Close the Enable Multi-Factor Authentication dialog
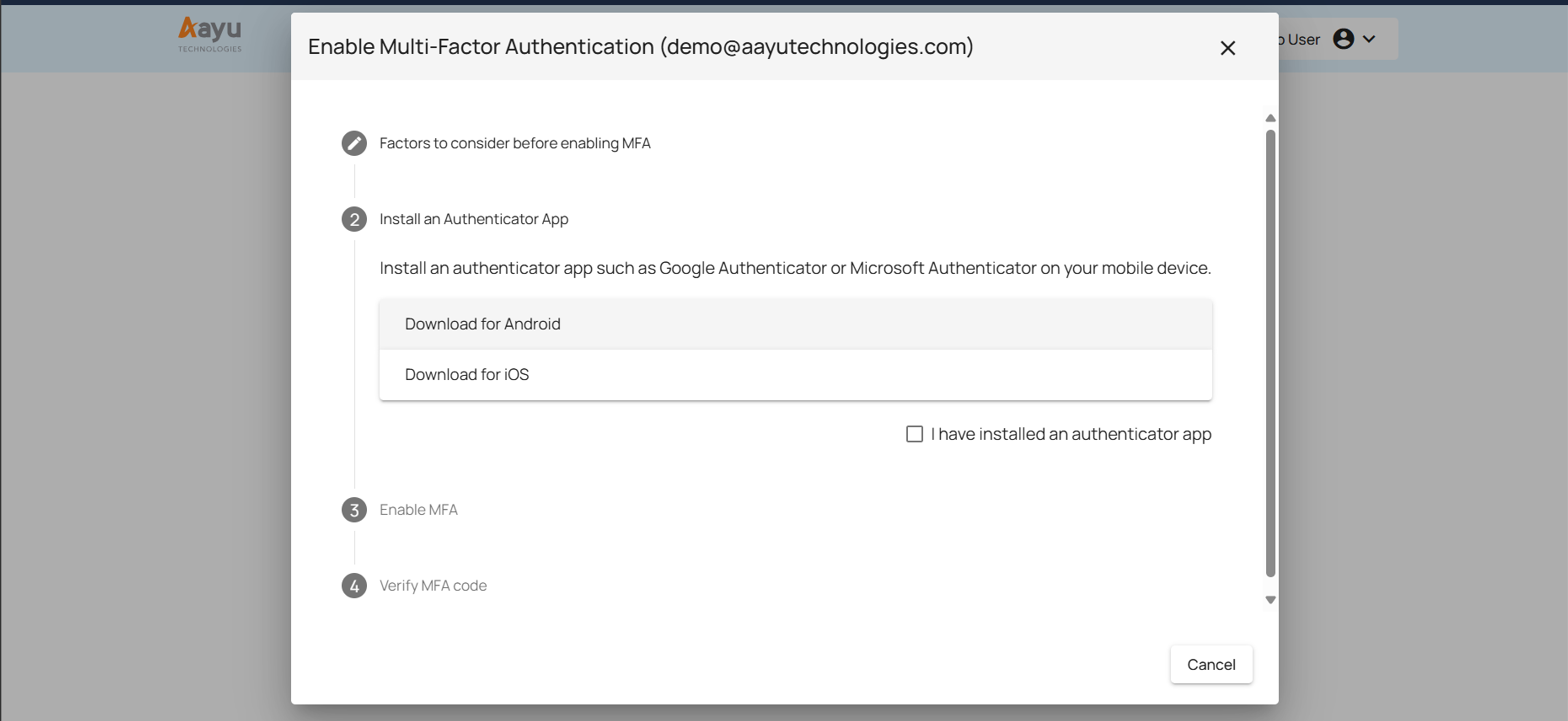 tap(1228, 48)
